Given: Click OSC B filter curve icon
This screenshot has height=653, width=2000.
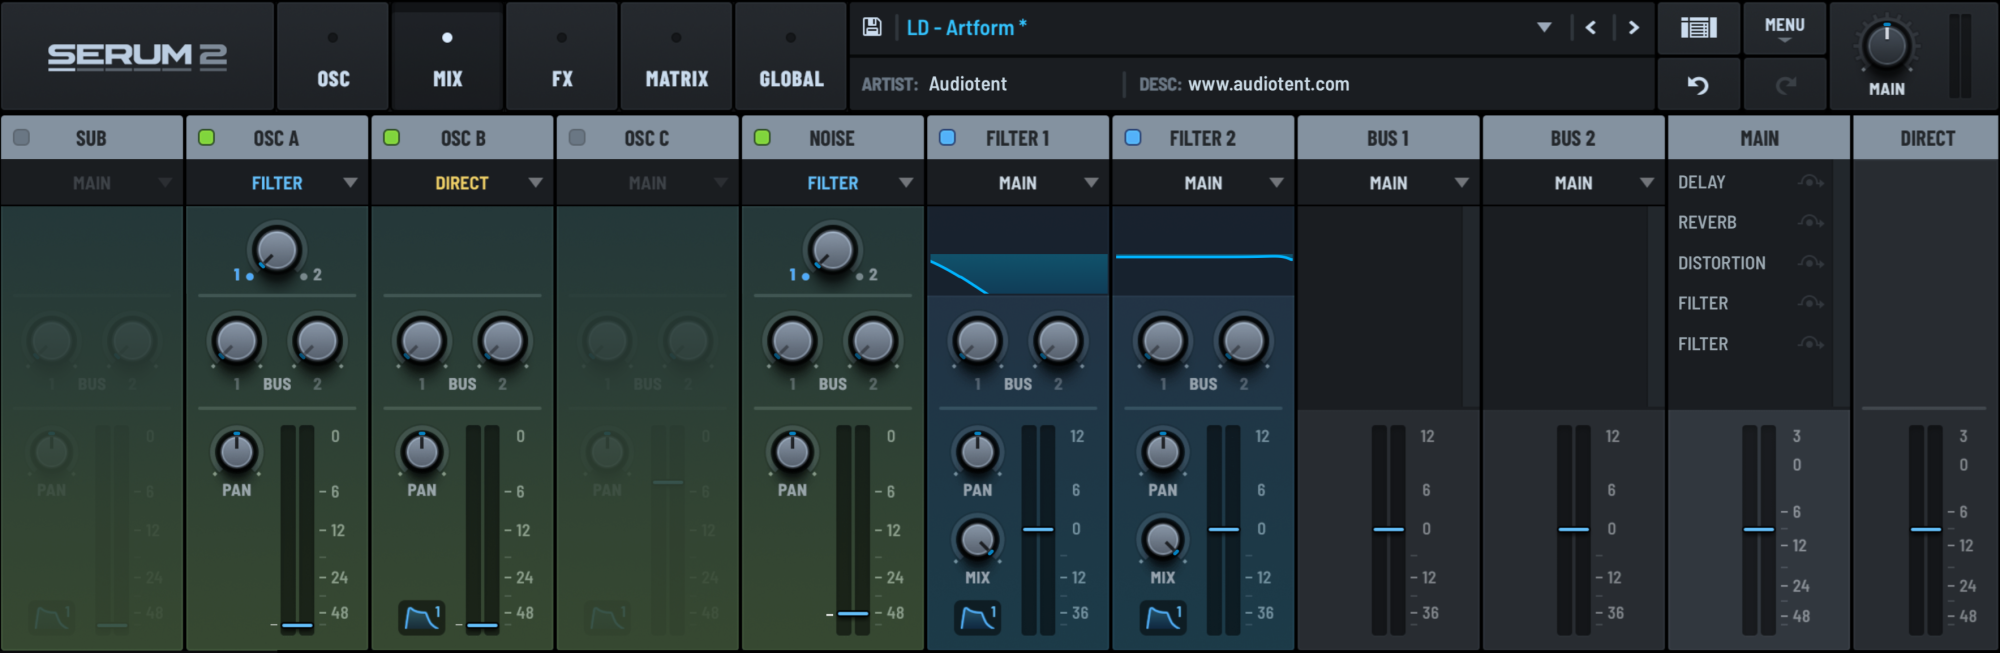Looking at the screenshot, I should 422,618.
